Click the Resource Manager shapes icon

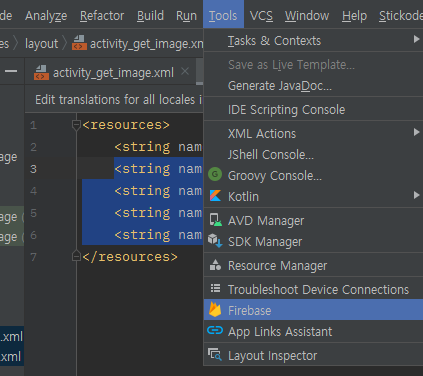click(215, 265)
